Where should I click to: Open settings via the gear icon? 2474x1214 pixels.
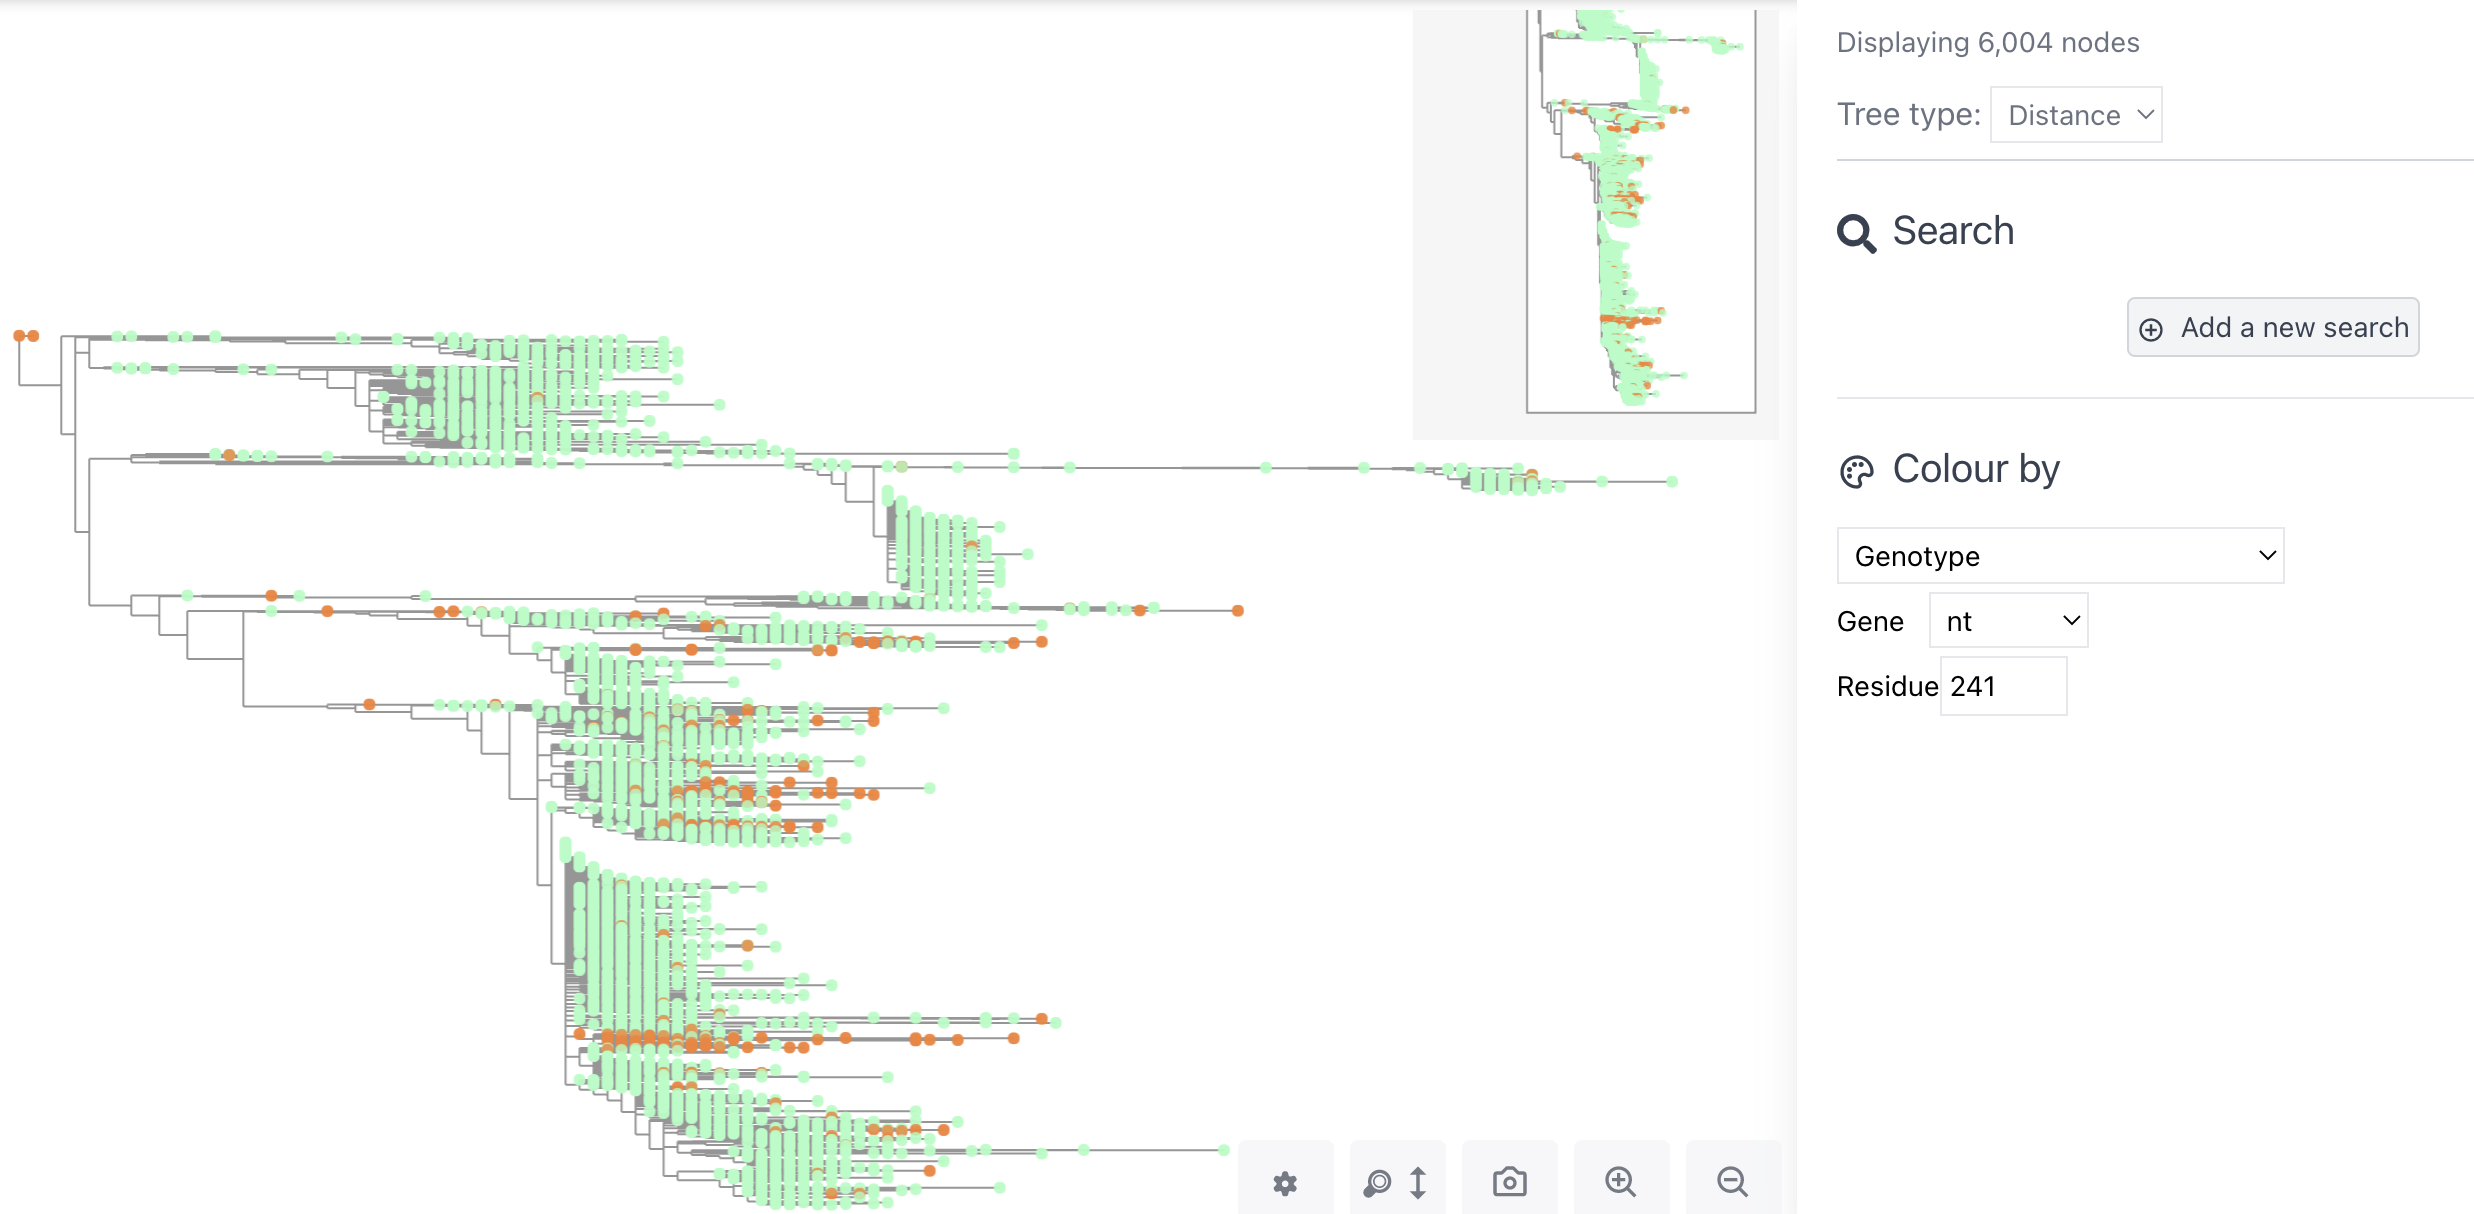click(x=1285, y=1182)
